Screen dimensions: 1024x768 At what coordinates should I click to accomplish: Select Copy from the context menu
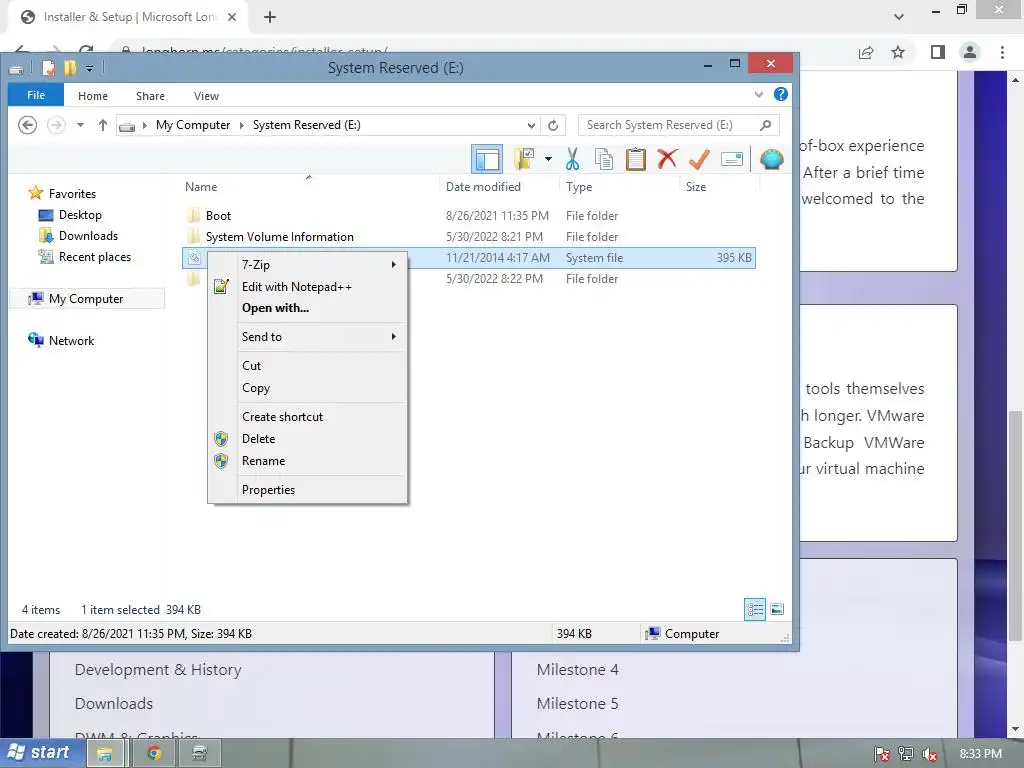pos(308,388)
